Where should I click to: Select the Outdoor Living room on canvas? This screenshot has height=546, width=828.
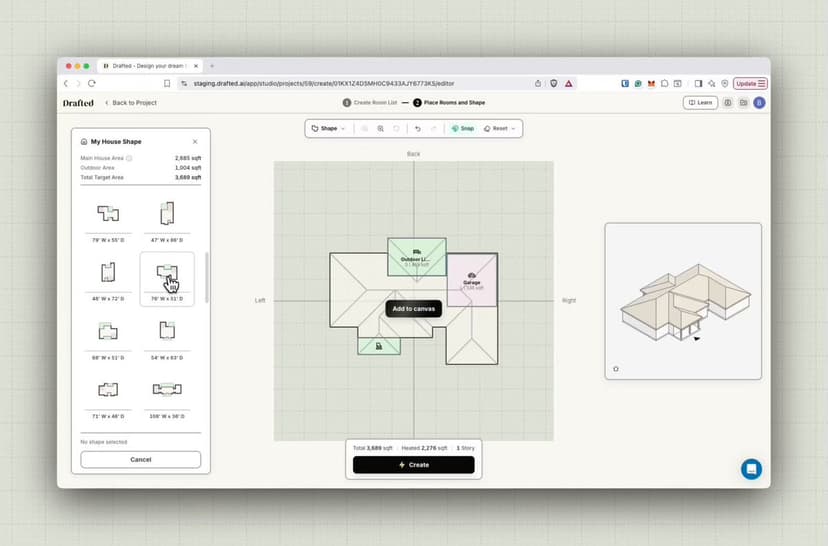pyautogui.click(x=417, y=257)
